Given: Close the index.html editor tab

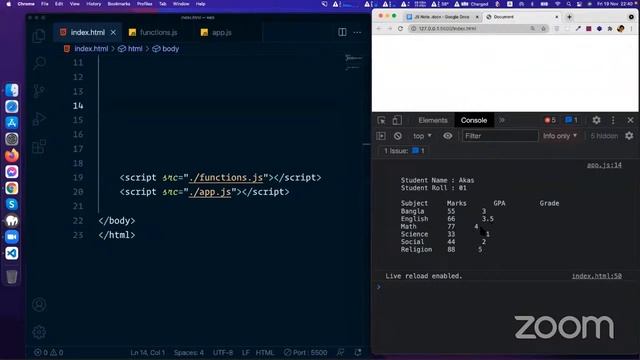Looking at the screenshot, I should click(113, 32).
